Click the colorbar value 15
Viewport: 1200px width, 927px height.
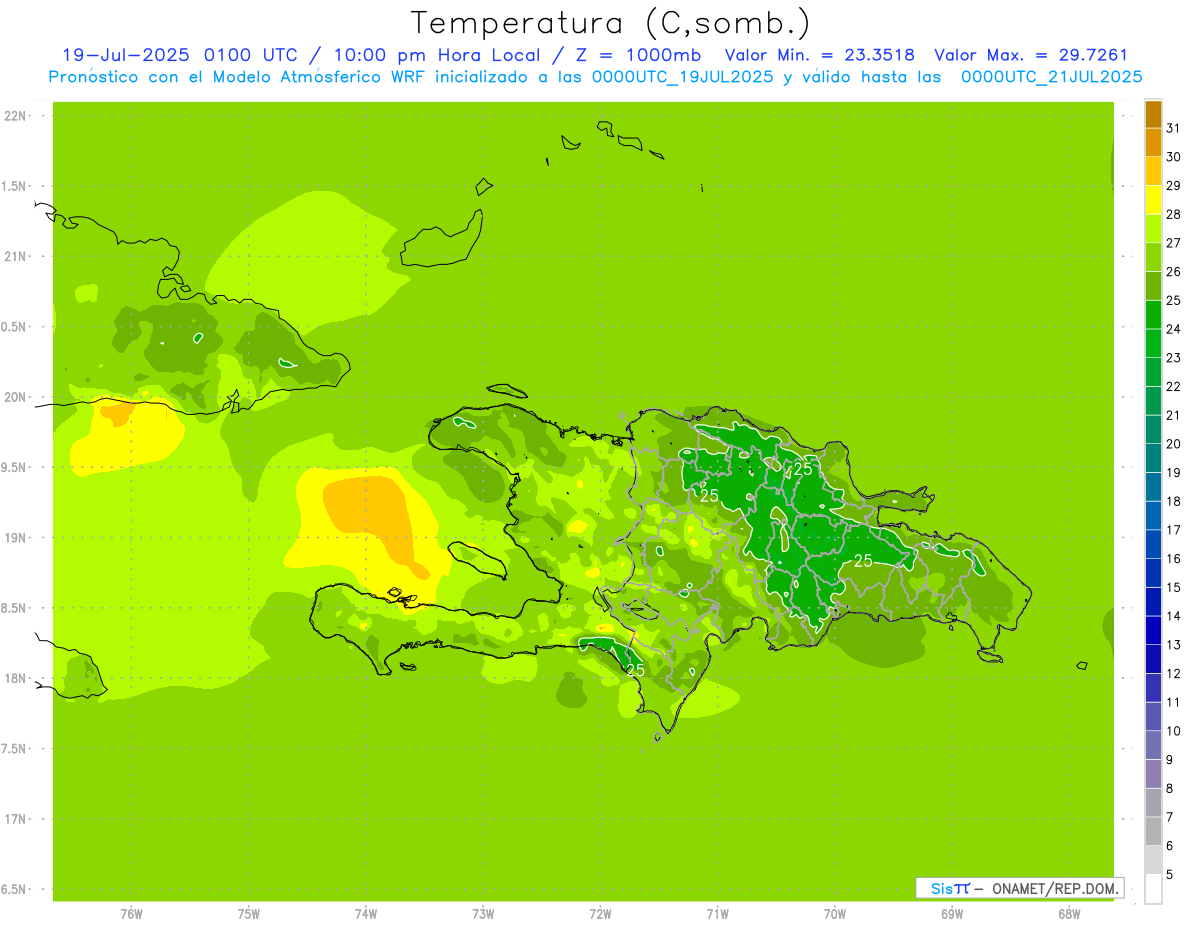pyautogui.click(x=1174, y=588)
